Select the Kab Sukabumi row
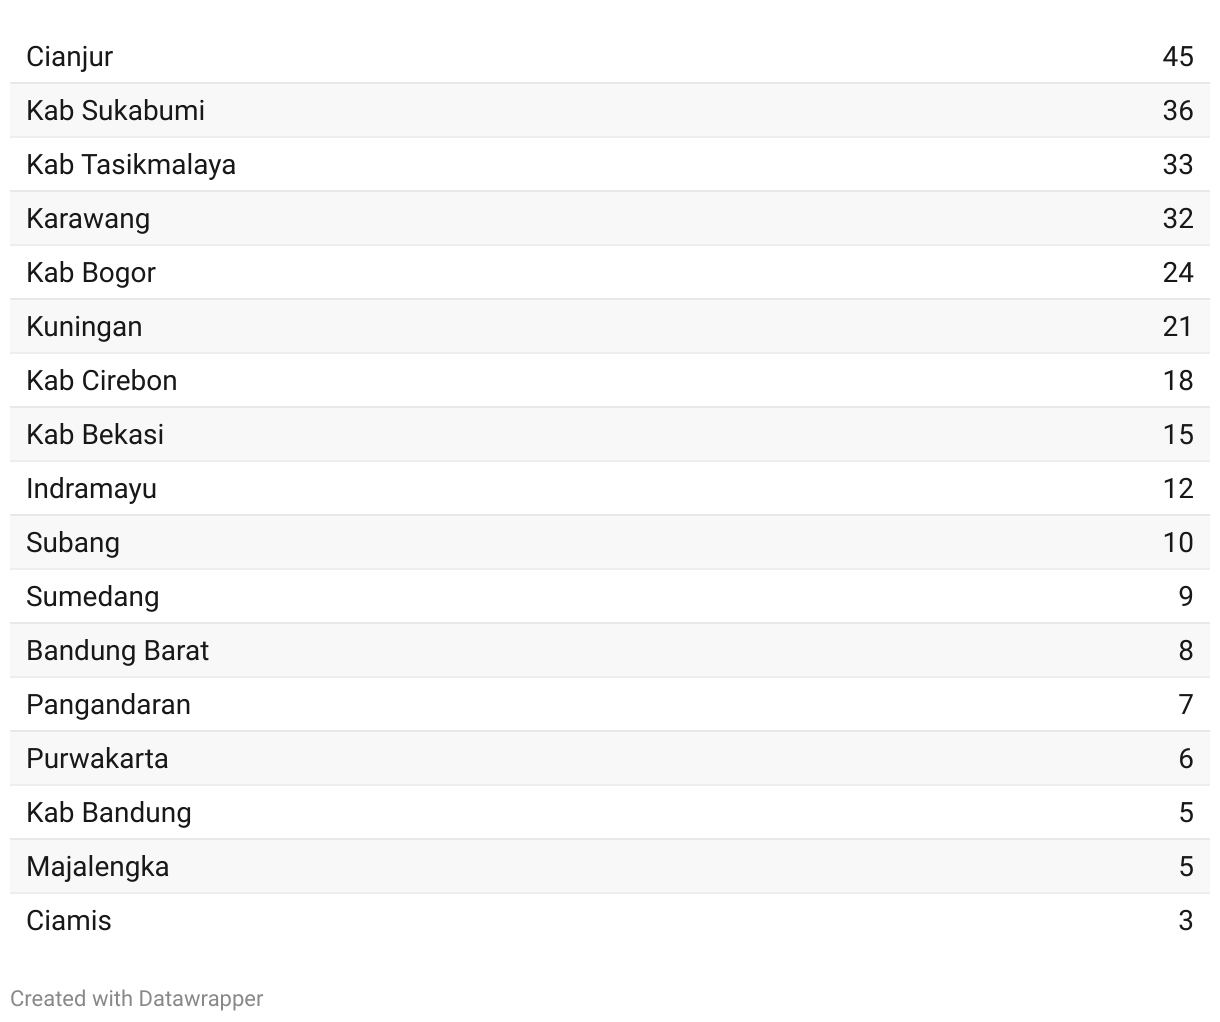Viewport: 1220px width, 1022px height. [x=610, y=110]
